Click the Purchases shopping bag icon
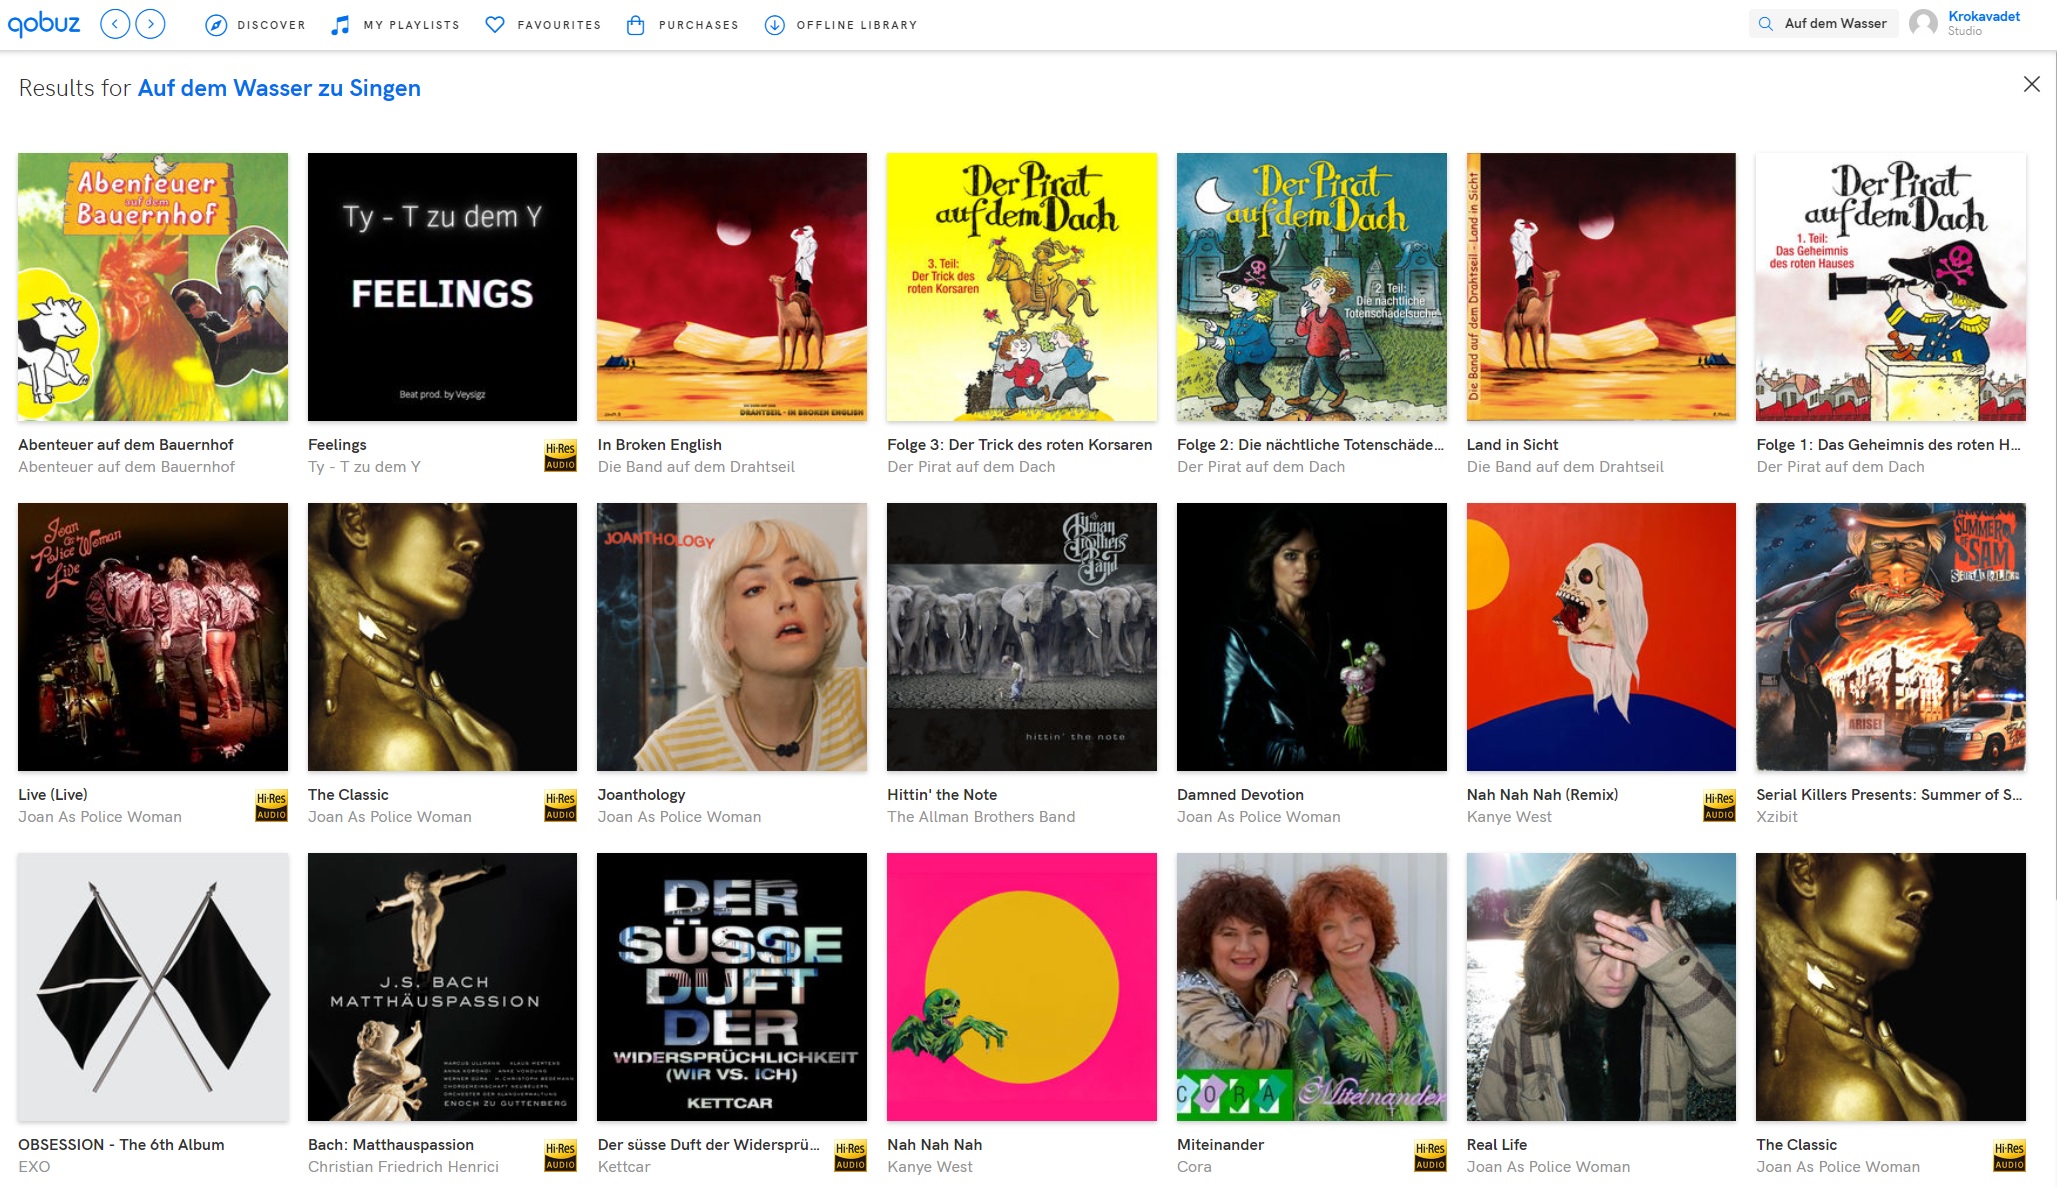Image resolution: width=2057 pixels, height=1187 pixels. pyautogui.click(x=635, y=25)
